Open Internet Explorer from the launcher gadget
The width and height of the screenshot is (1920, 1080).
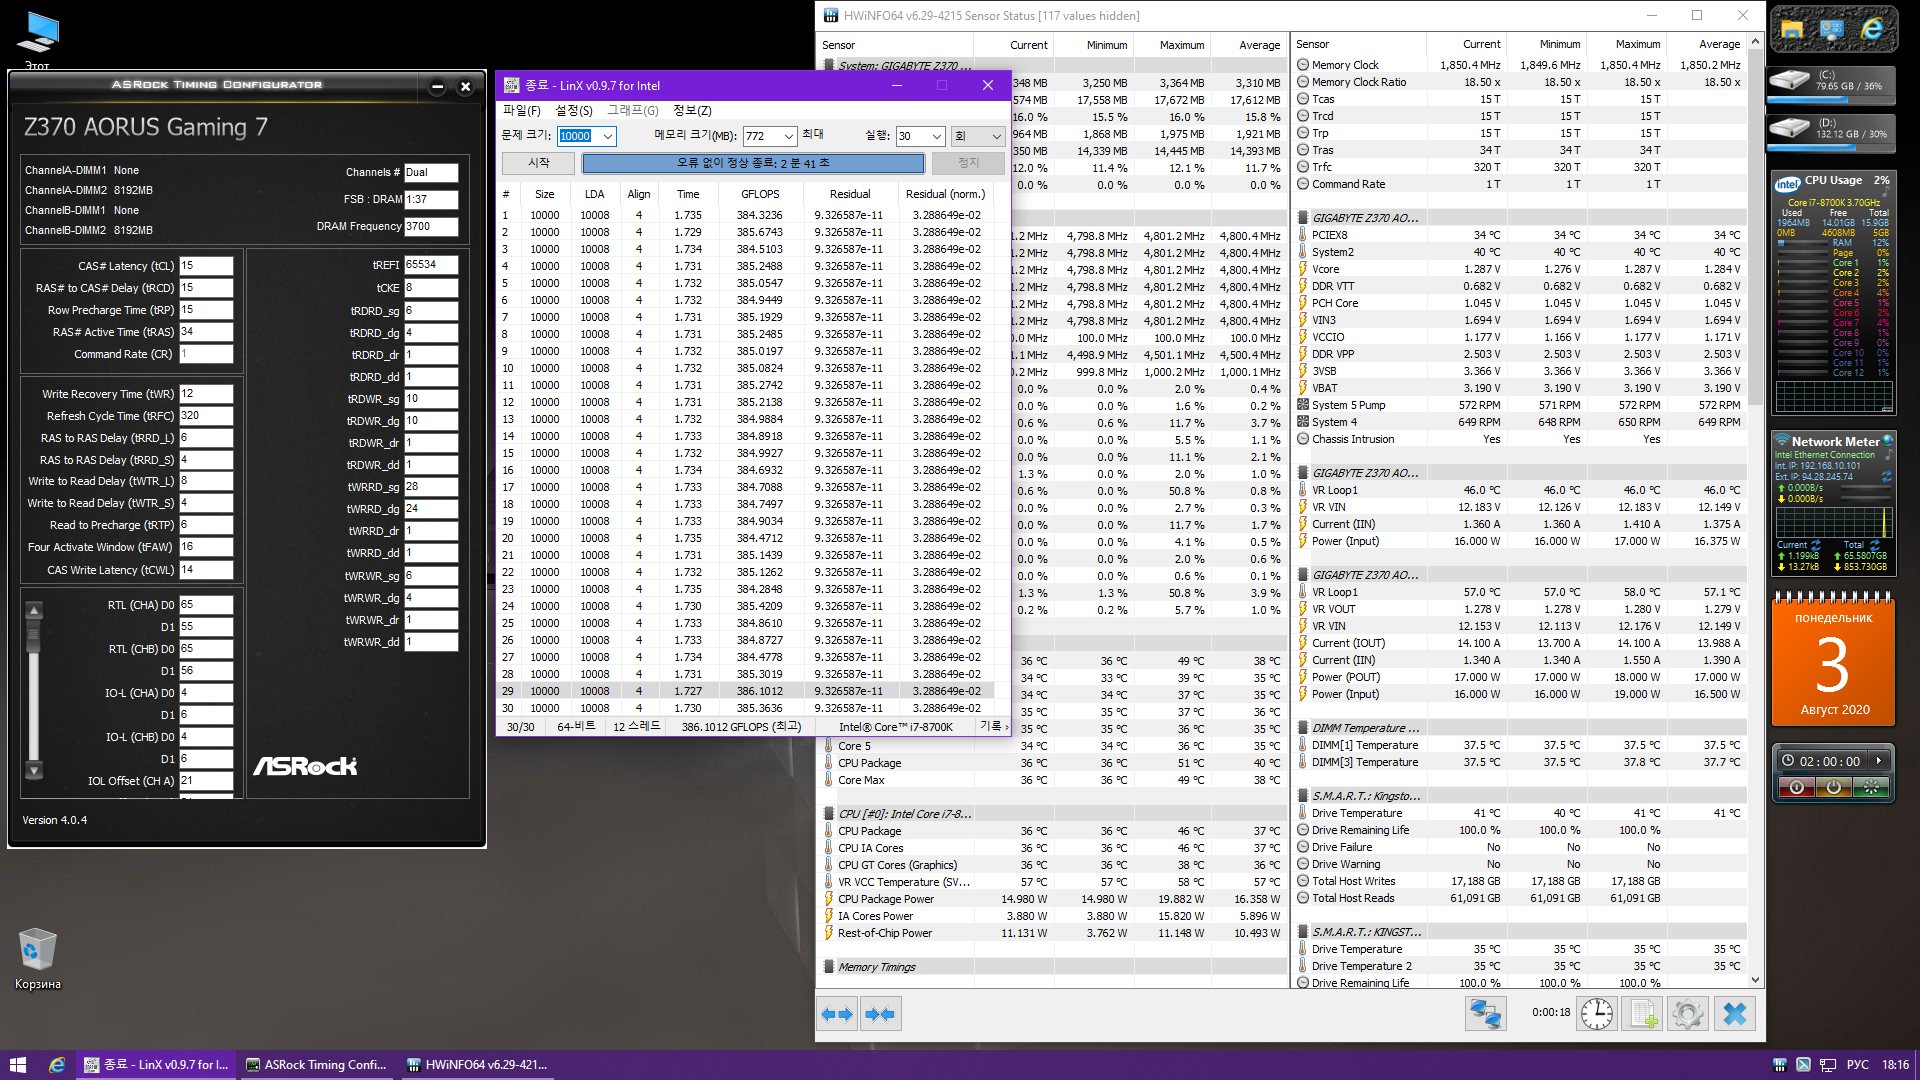click(1872, 30)
